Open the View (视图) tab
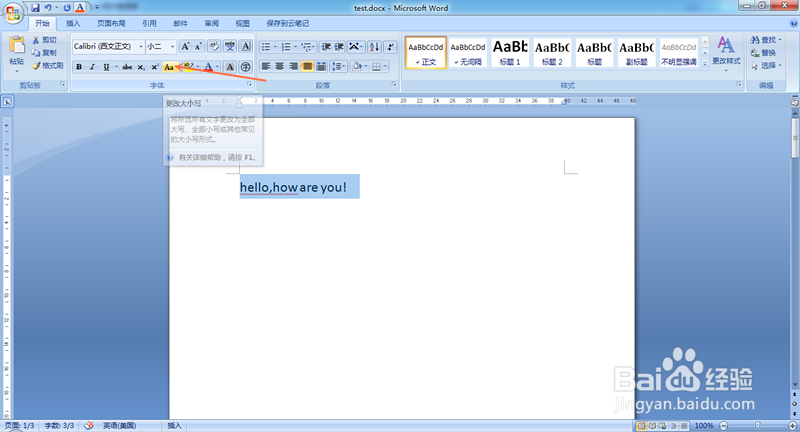The image size is (800, 432). [242, 23]
